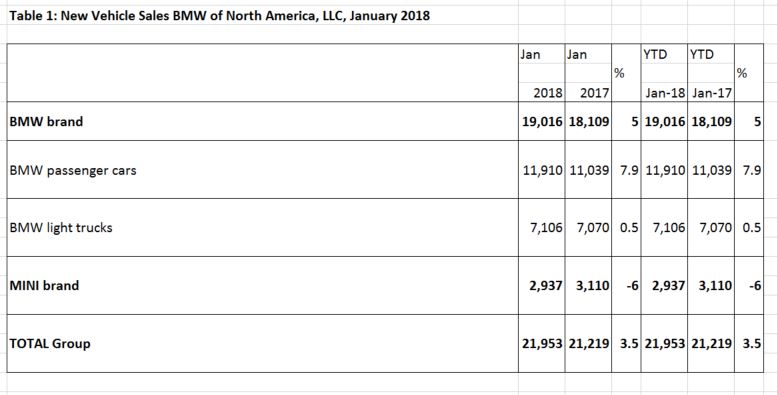Select TOTAL Group Jan 2018 value 21,953
The width and height of the screenshot is (777, 395).
click(542, 343)
